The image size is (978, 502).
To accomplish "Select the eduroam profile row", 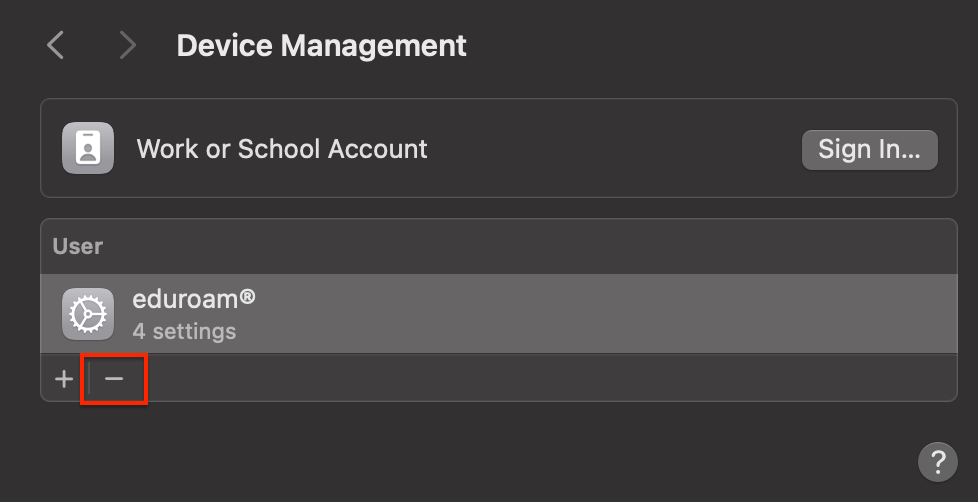I will coord(500,314).
